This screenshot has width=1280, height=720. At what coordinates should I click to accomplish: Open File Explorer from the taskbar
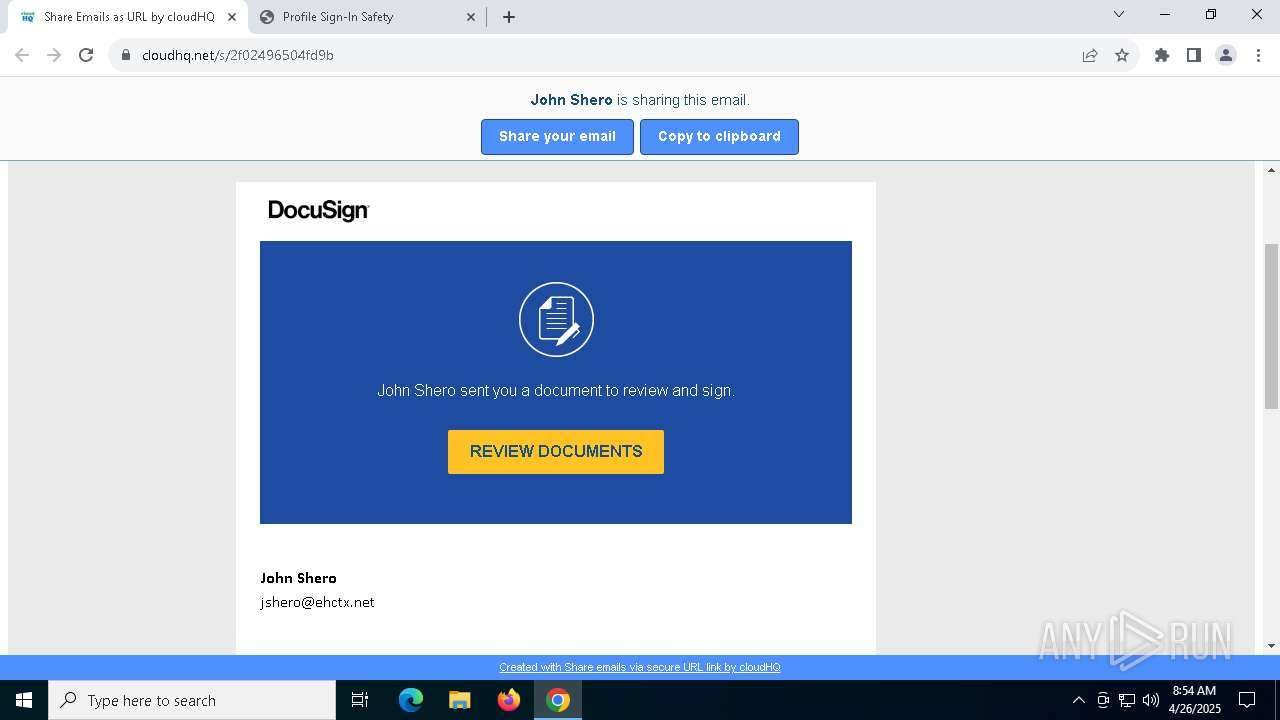[460, 700]
